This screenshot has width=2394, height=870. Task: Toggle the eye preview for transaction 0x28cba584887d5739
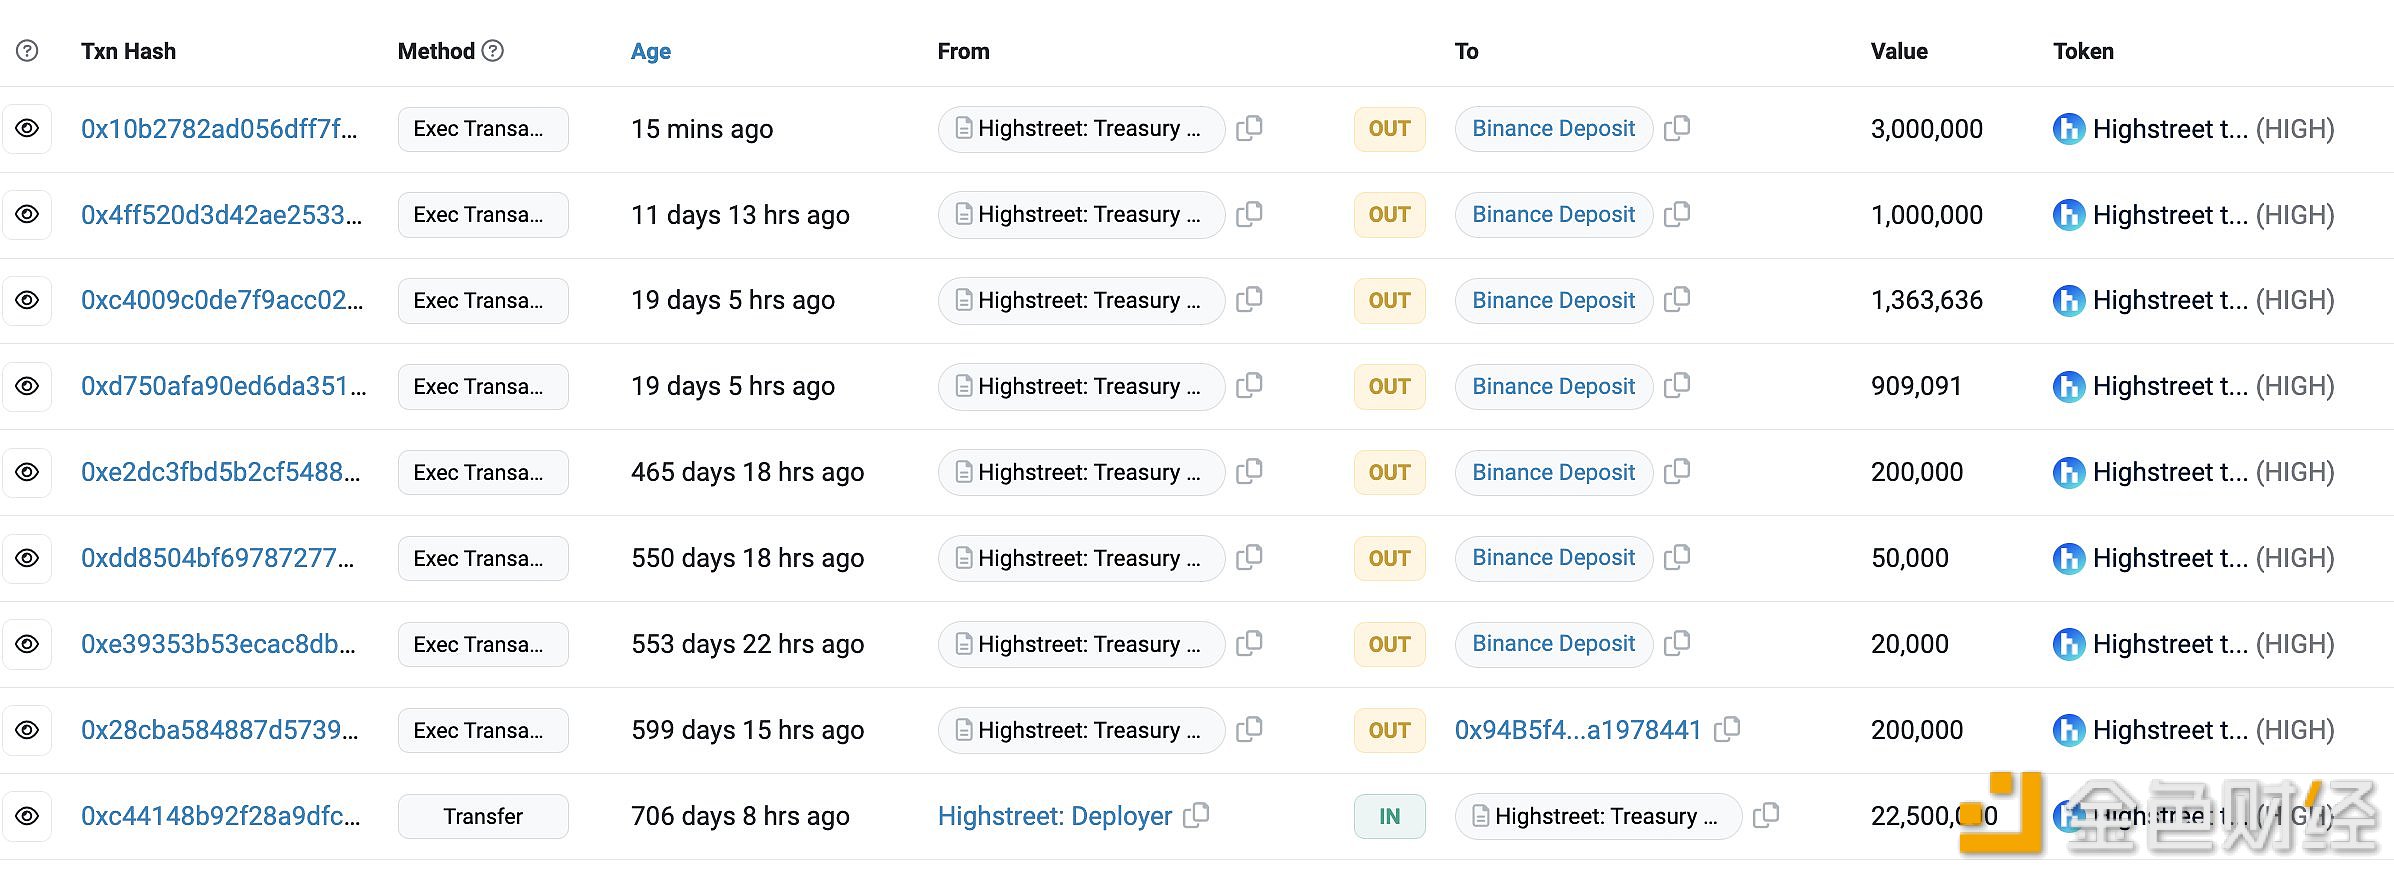(27, 730)
